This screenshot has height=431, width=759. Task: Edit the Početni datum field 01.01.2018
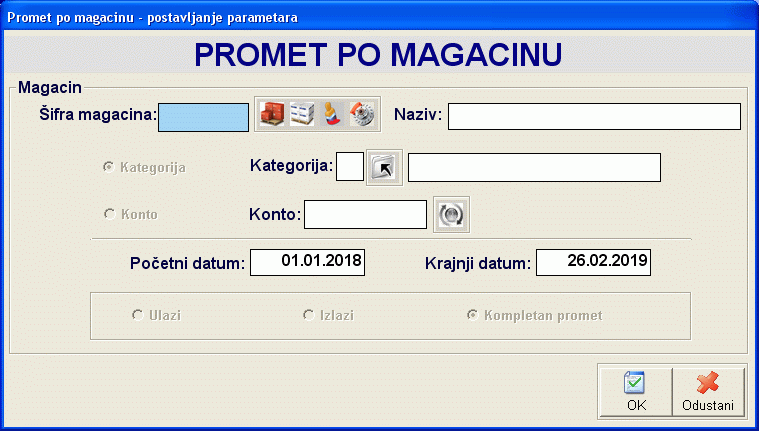click(307, 262)
